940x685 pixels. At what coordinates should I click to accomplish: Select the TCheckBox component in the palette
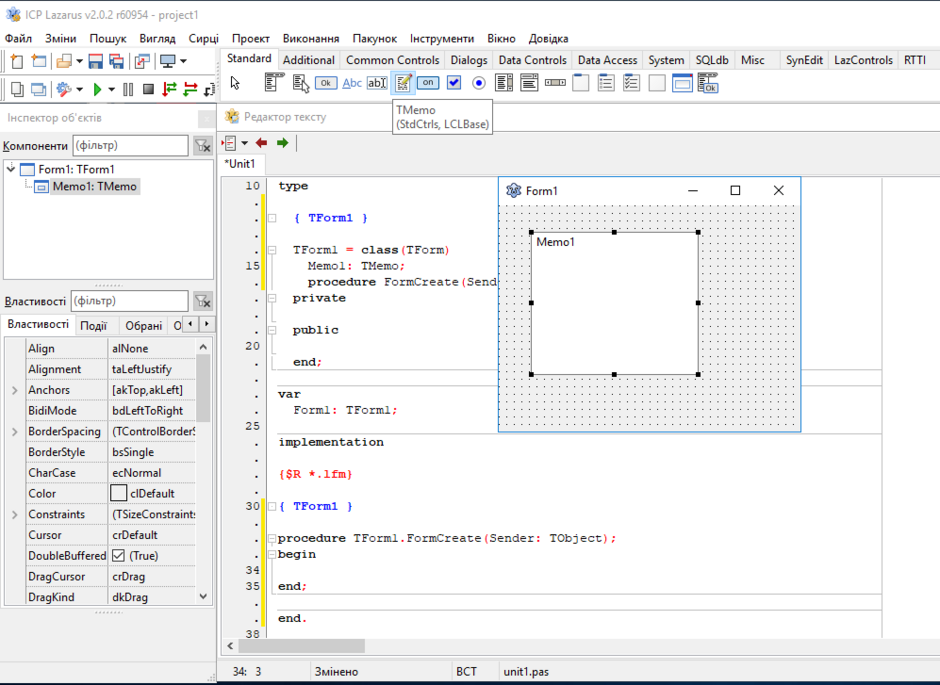tap(454, 83)
